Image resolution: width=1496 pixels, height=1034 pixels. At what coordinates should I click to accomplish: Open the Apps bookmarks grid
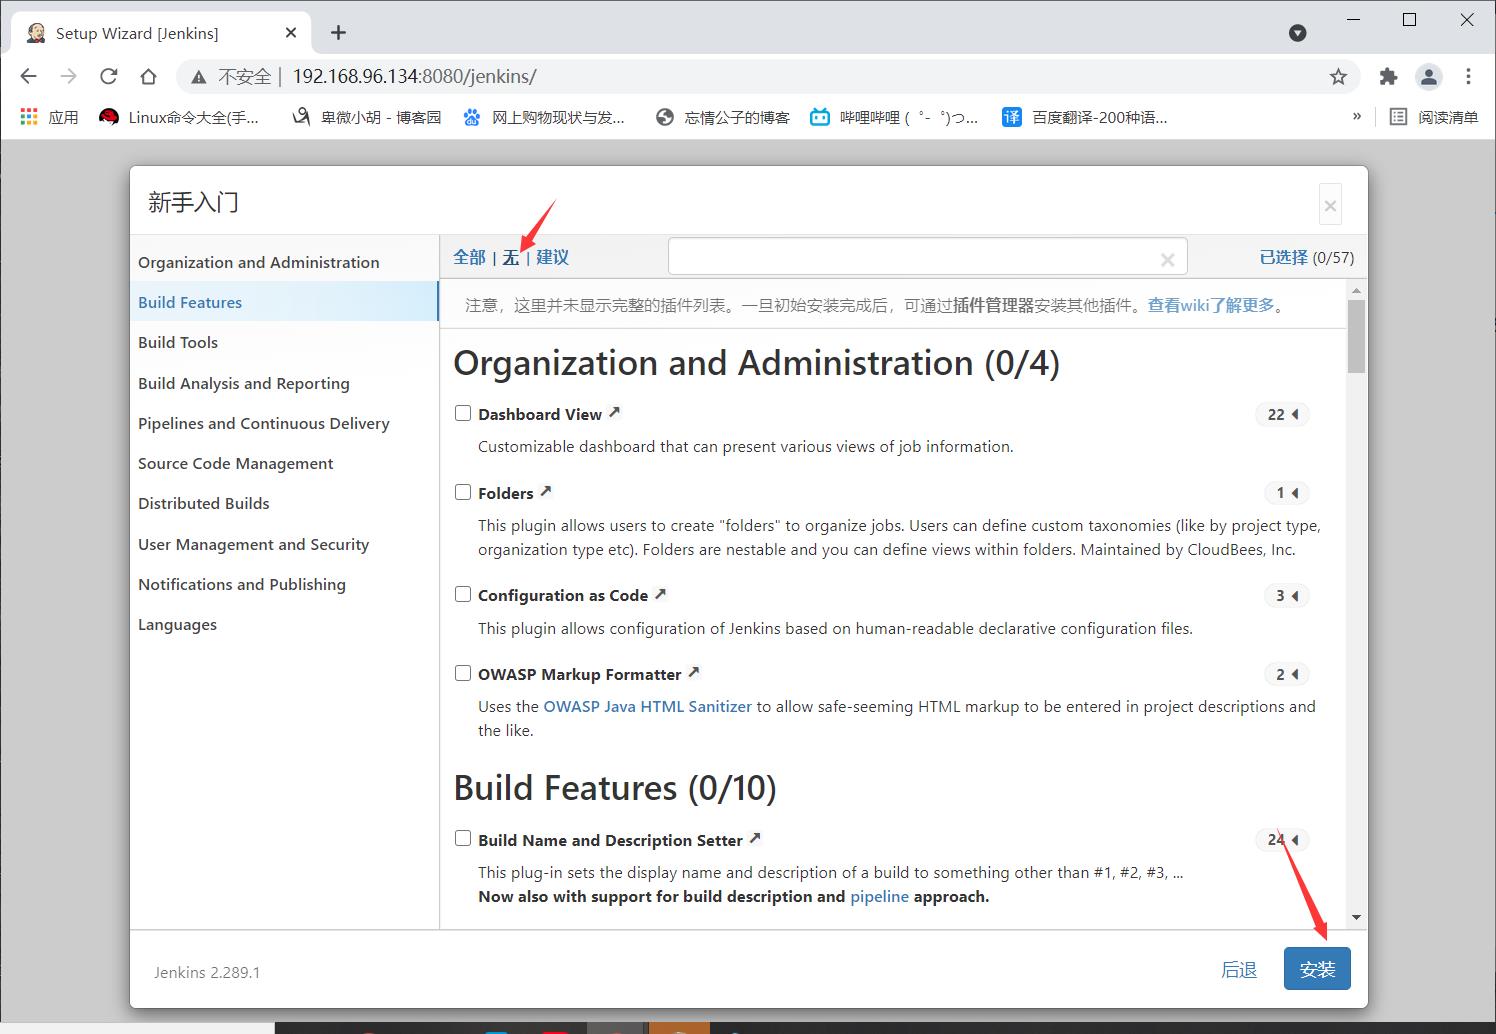tap(49, 117)
